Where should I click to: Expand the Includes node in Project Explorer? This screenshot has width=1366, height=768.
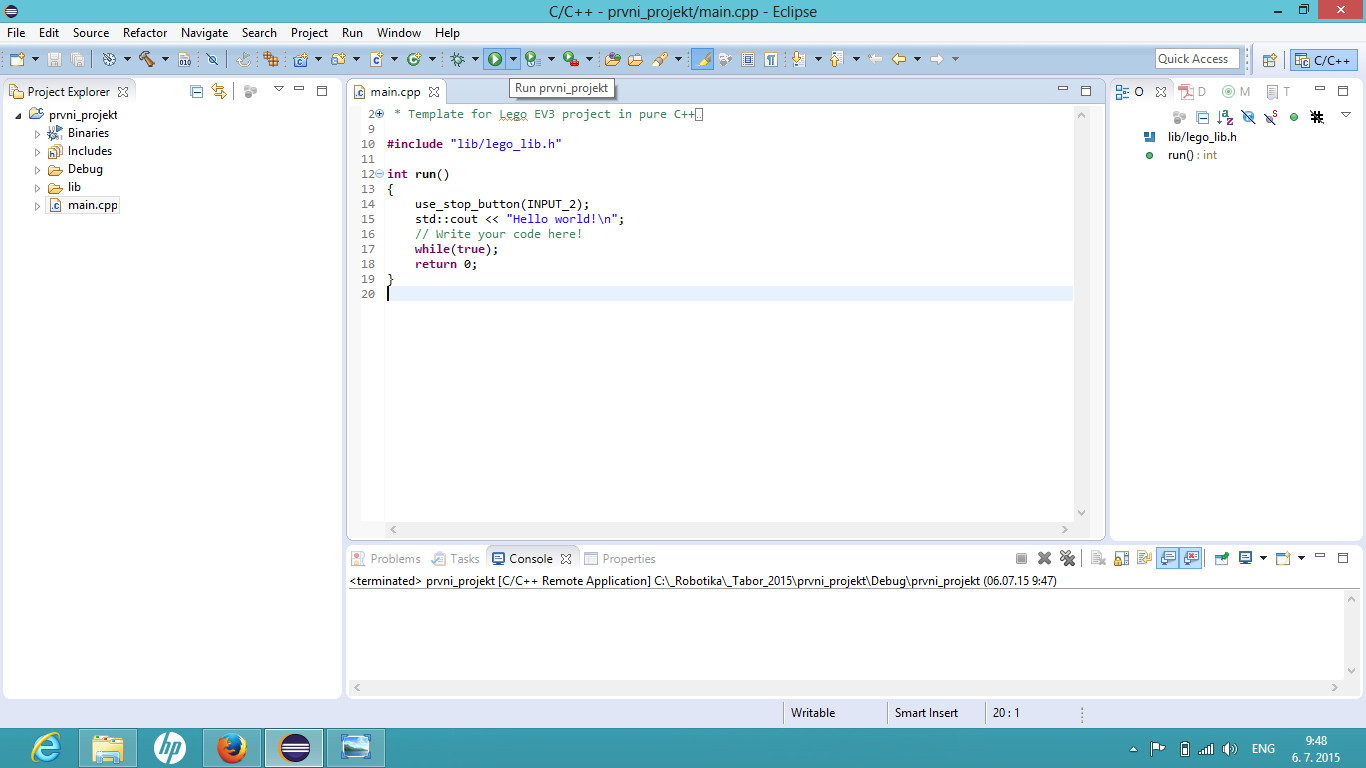pyautogui.click(x=38, y=152)
